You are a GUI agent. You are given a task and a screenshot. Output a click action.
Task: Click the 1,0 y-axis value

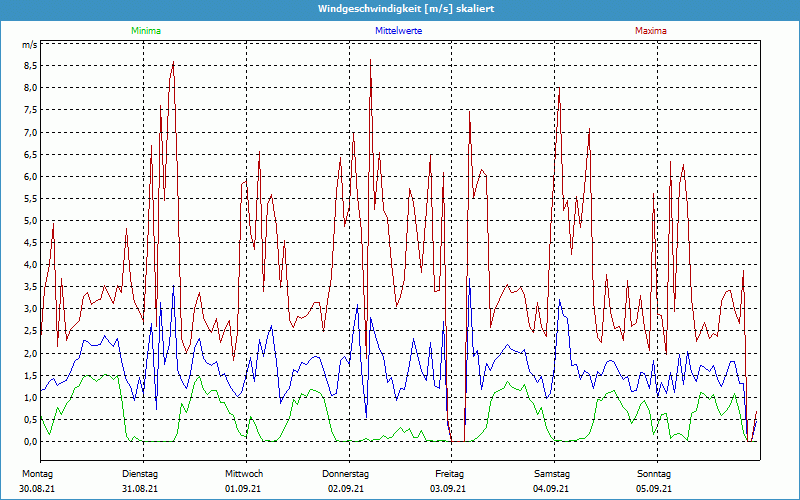31,397
